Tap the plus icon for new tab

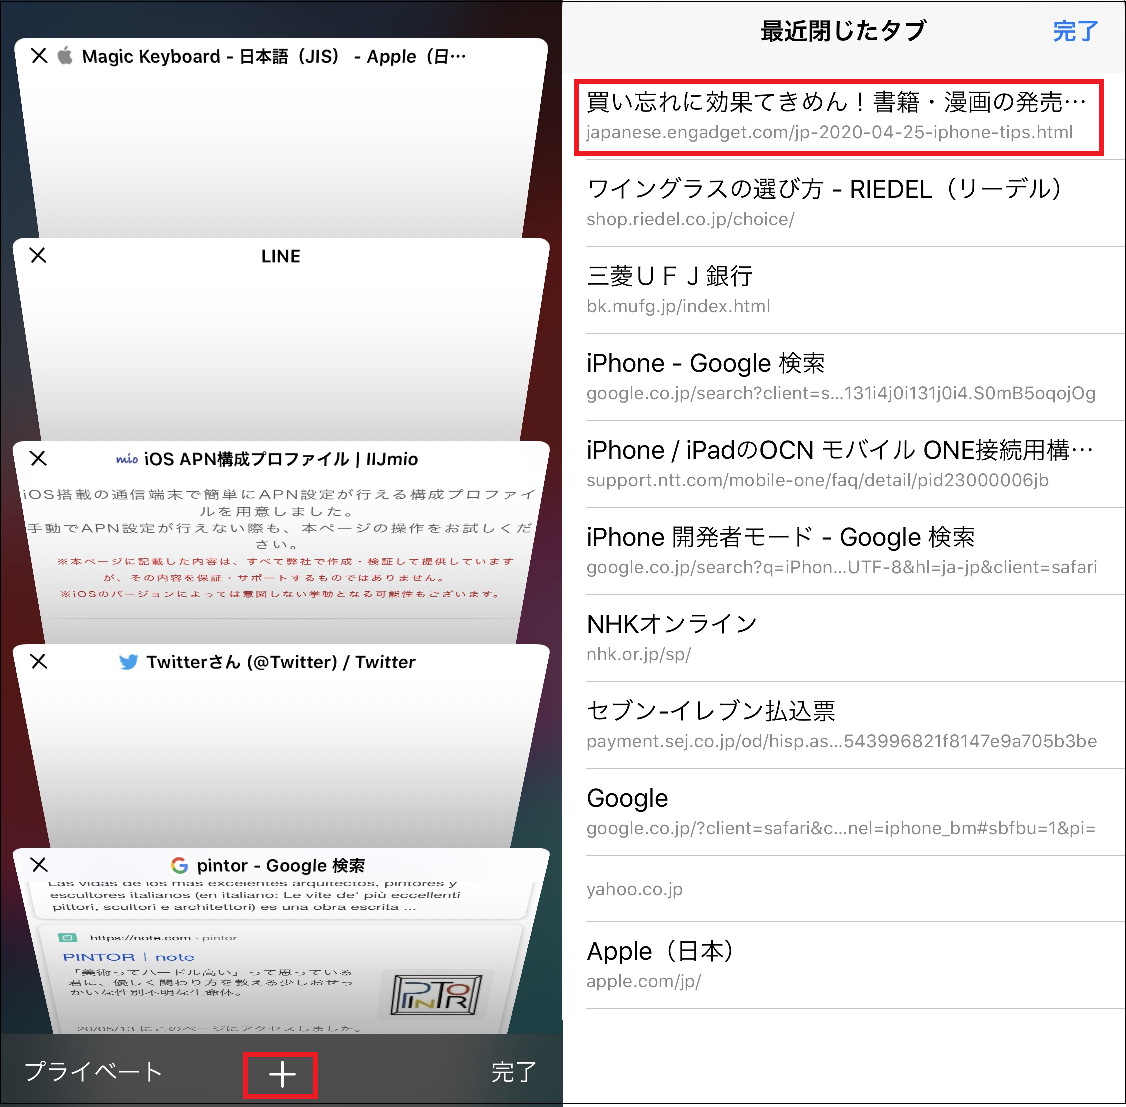282,1074
